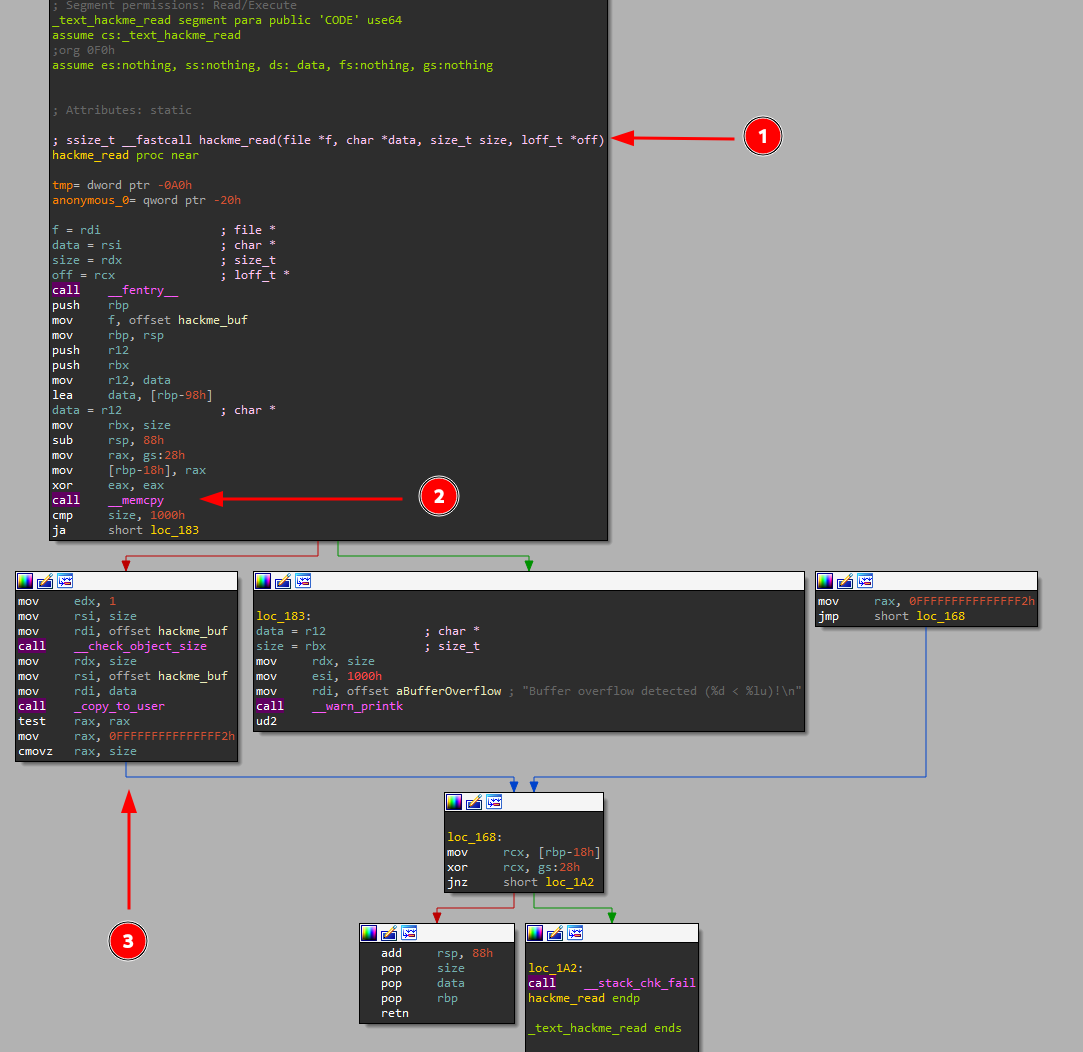Navigate to the __warn_printk call
The width and height of the screenshot is (1083, 1052).
360,705
